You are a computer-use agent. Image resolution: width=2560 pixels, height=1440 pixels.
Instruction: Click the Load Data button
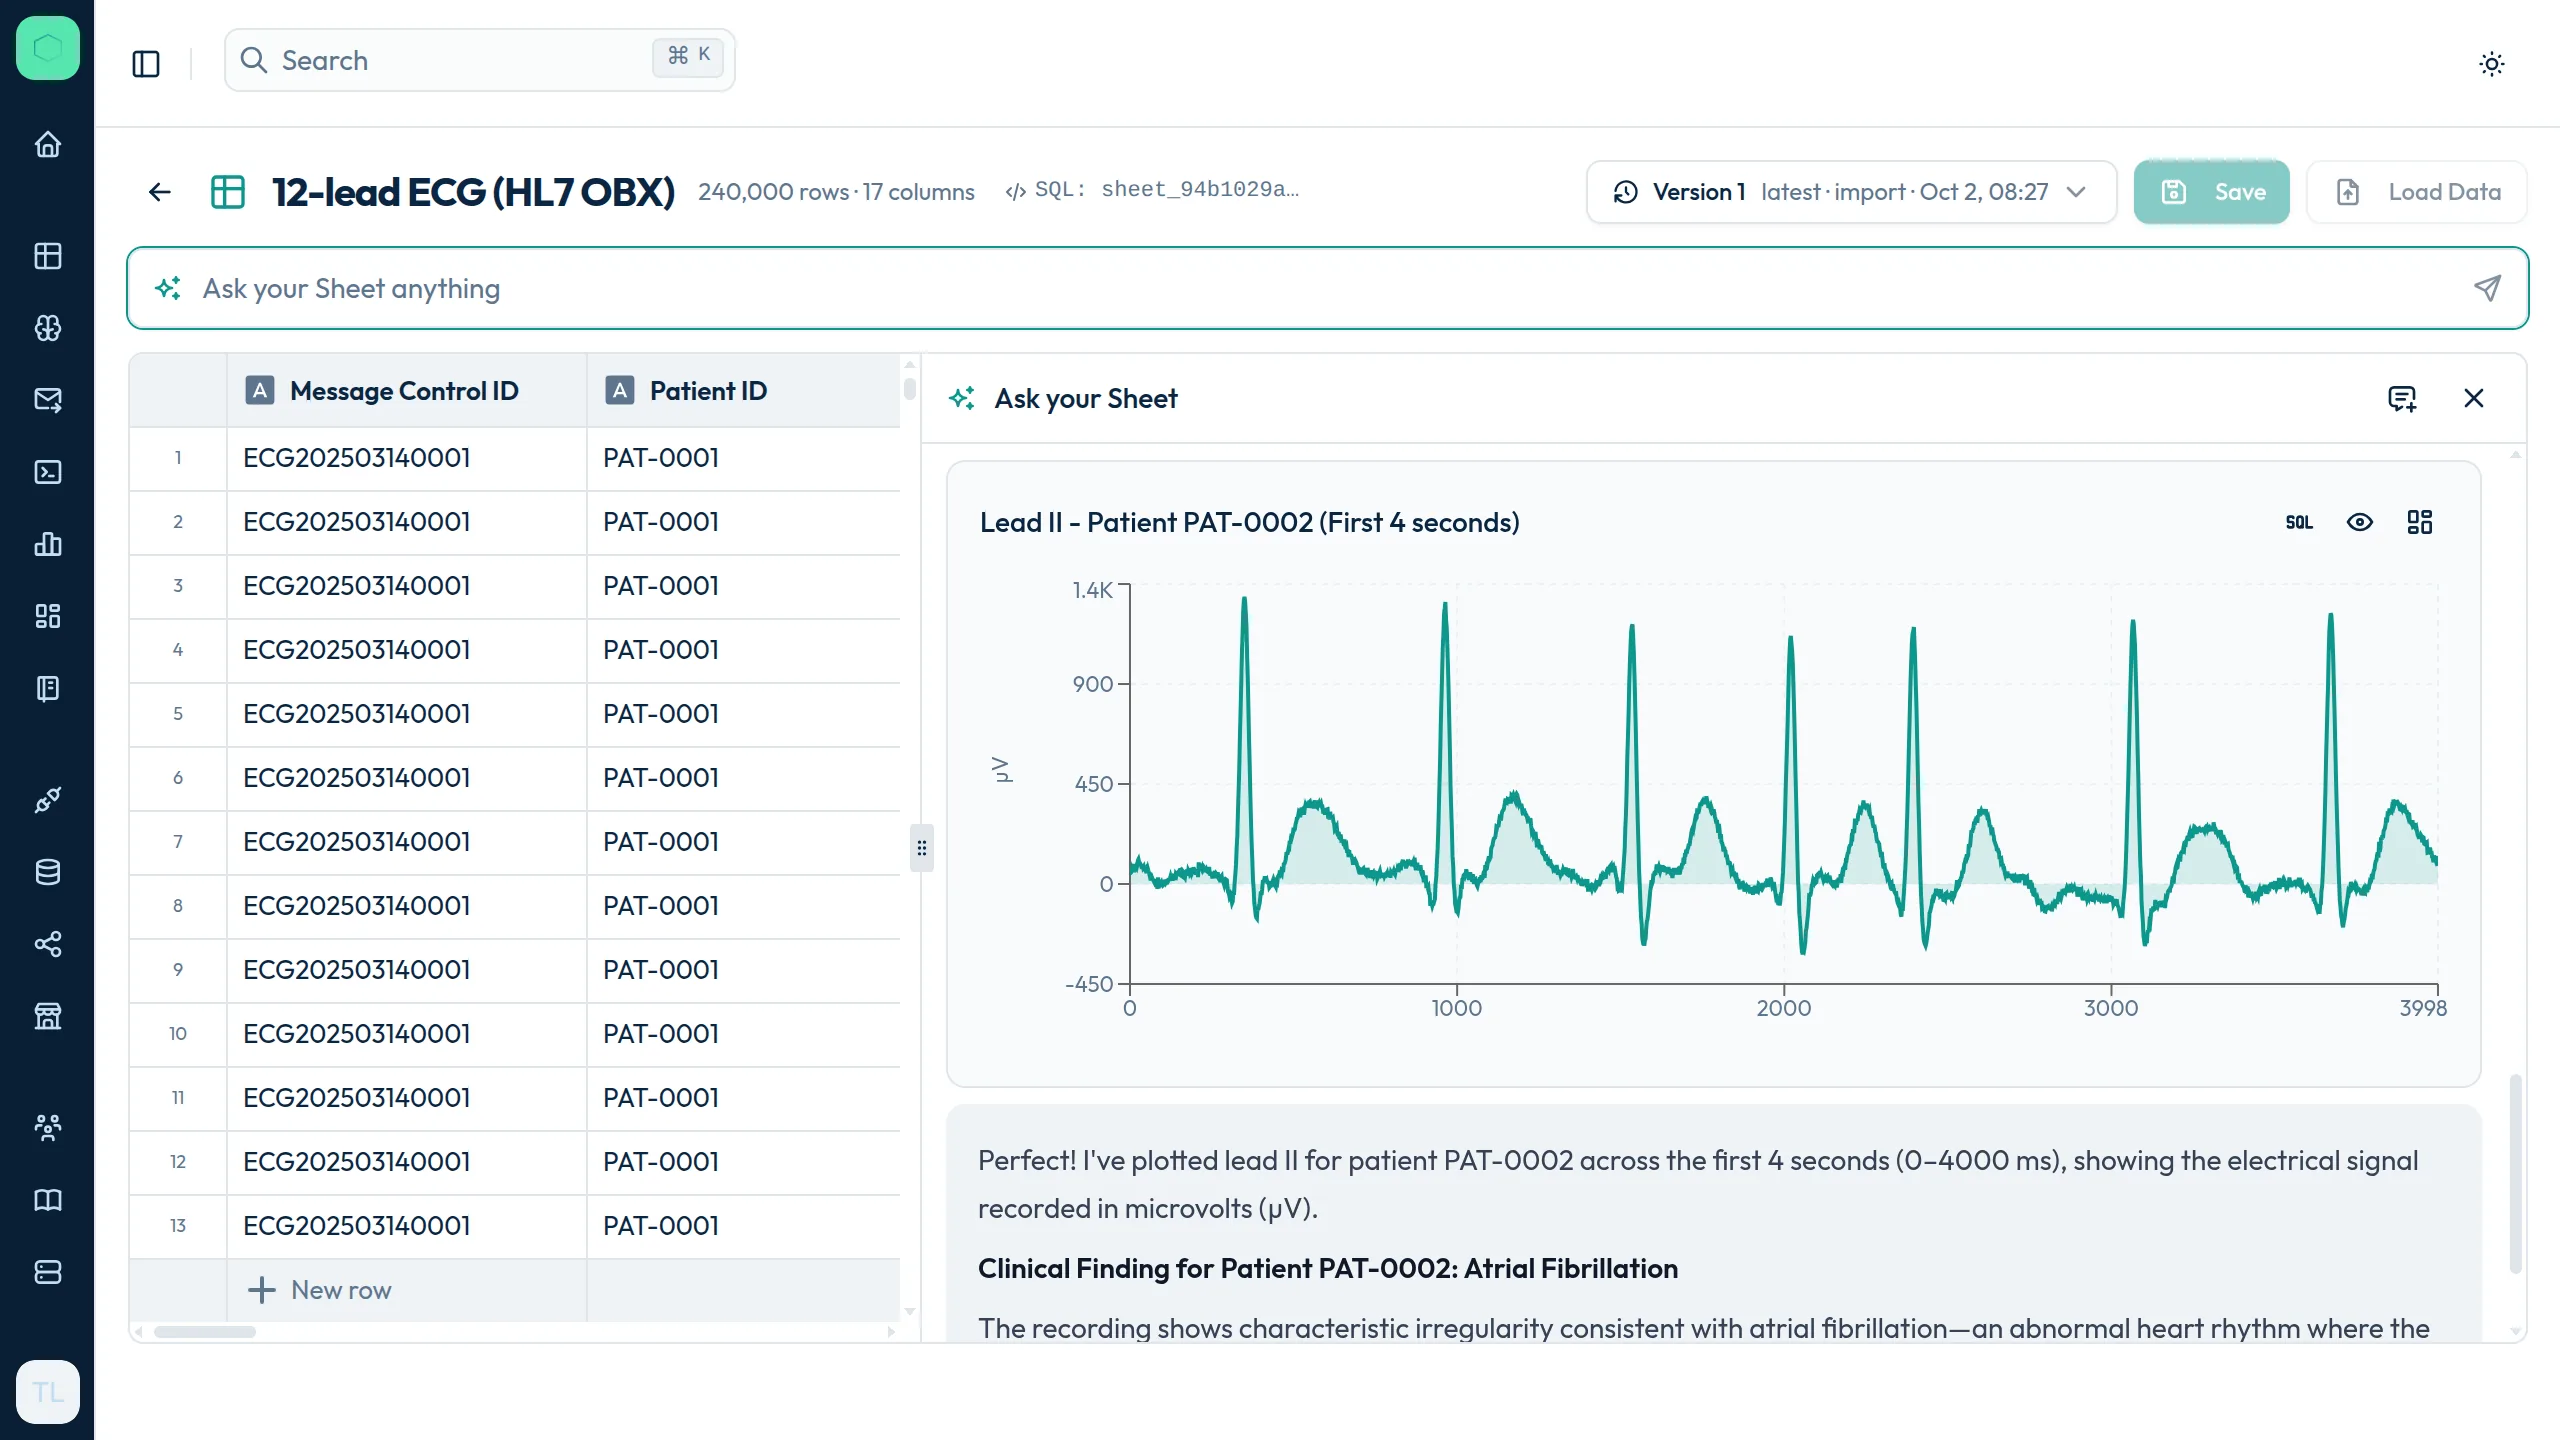point(2416,192)
